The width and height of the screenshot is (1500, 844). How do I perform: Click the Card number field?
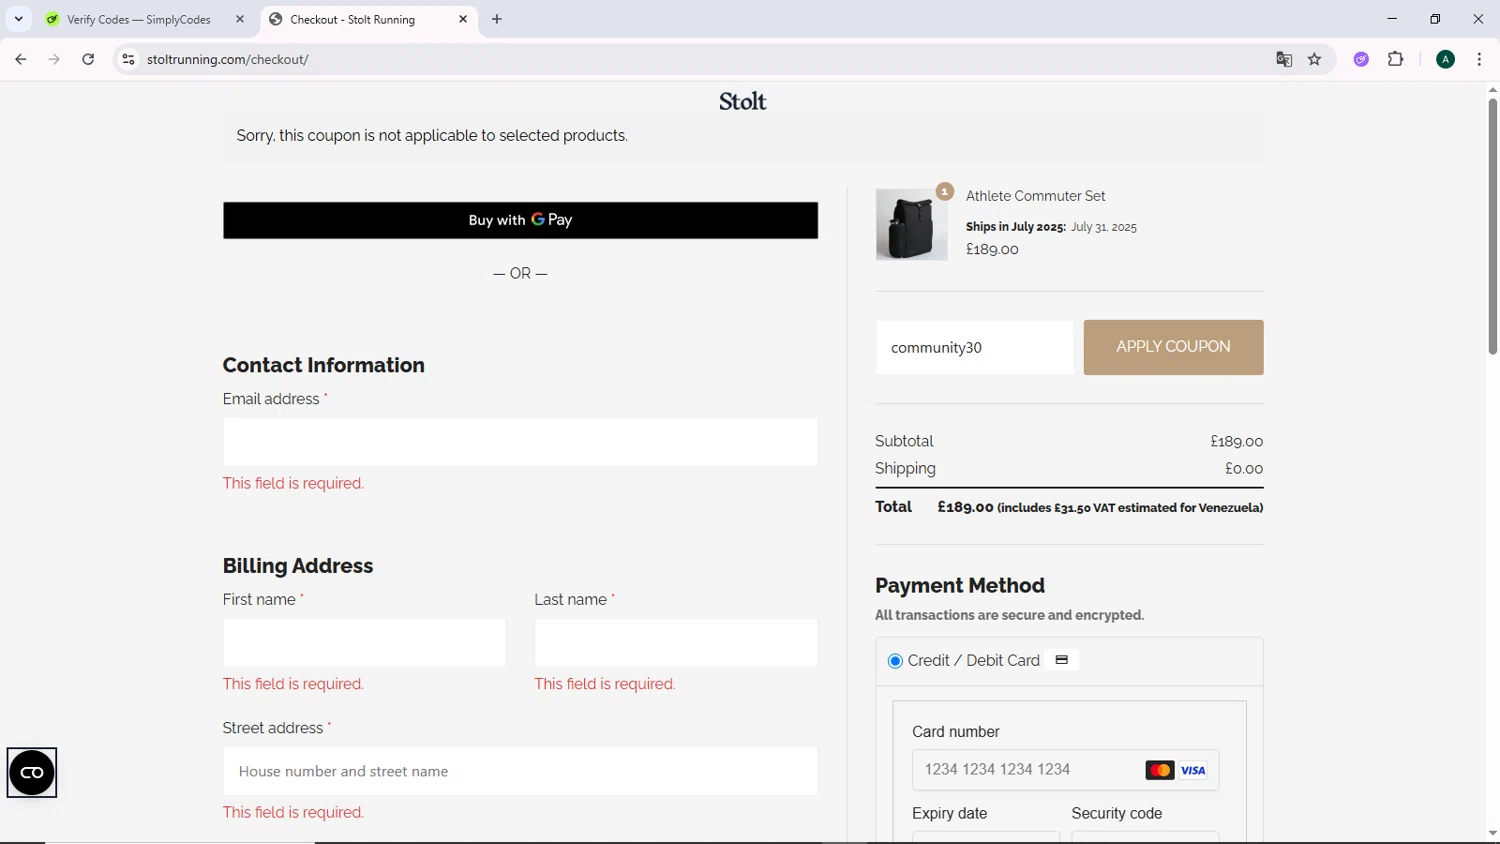pos(1066,770)
